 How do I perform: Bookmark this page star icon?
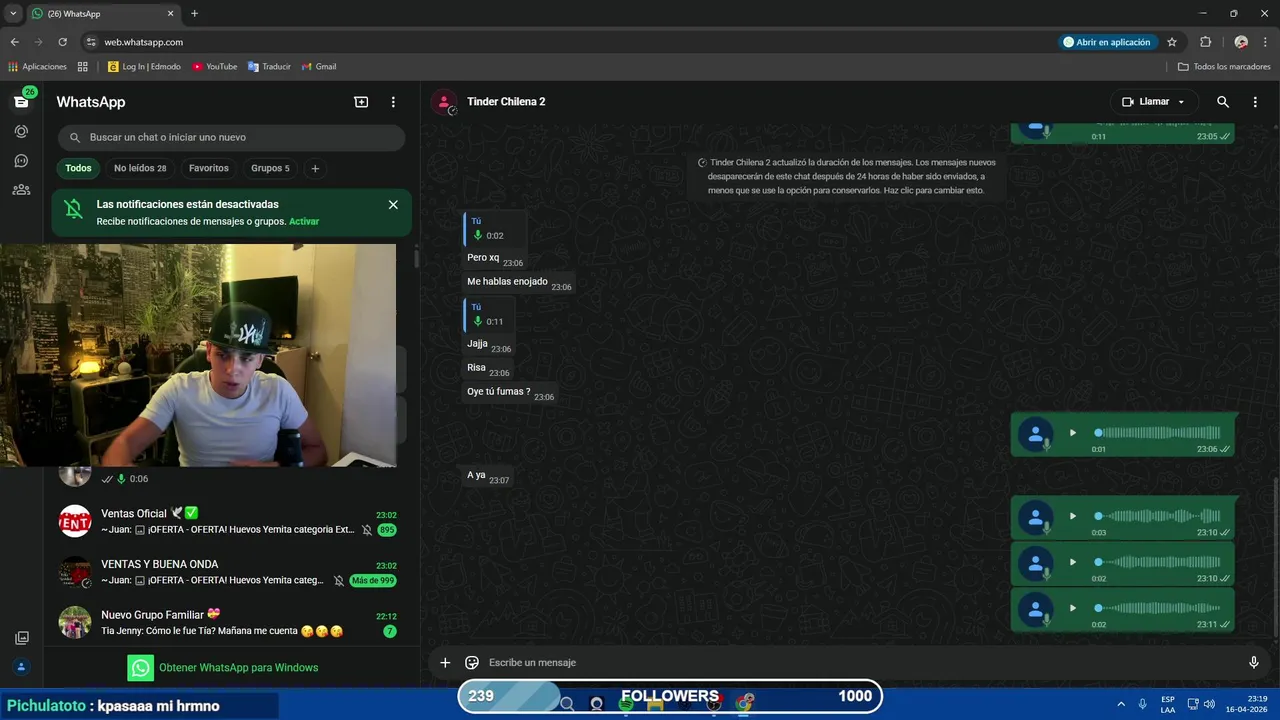pos(1172,42)
